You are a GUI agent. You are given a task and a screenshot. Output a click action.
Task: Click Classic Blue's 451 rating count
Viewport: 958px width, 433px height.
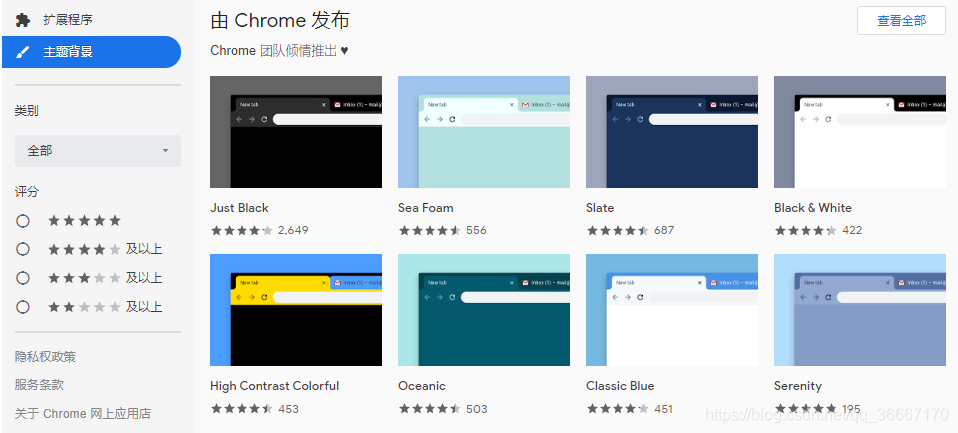click(x=664, y=409)
